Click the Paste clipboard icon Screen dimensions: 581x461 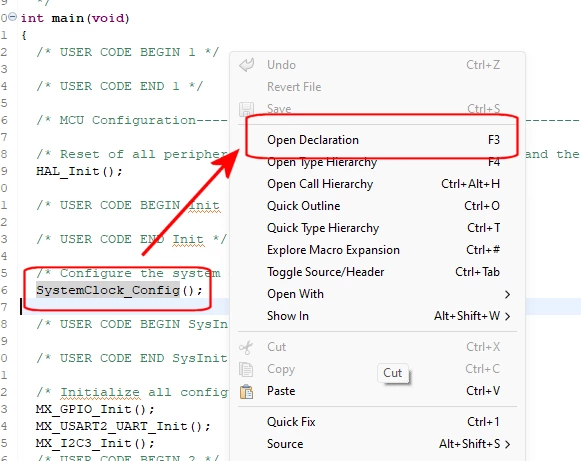pyautogui.click(x=246, y=391)
